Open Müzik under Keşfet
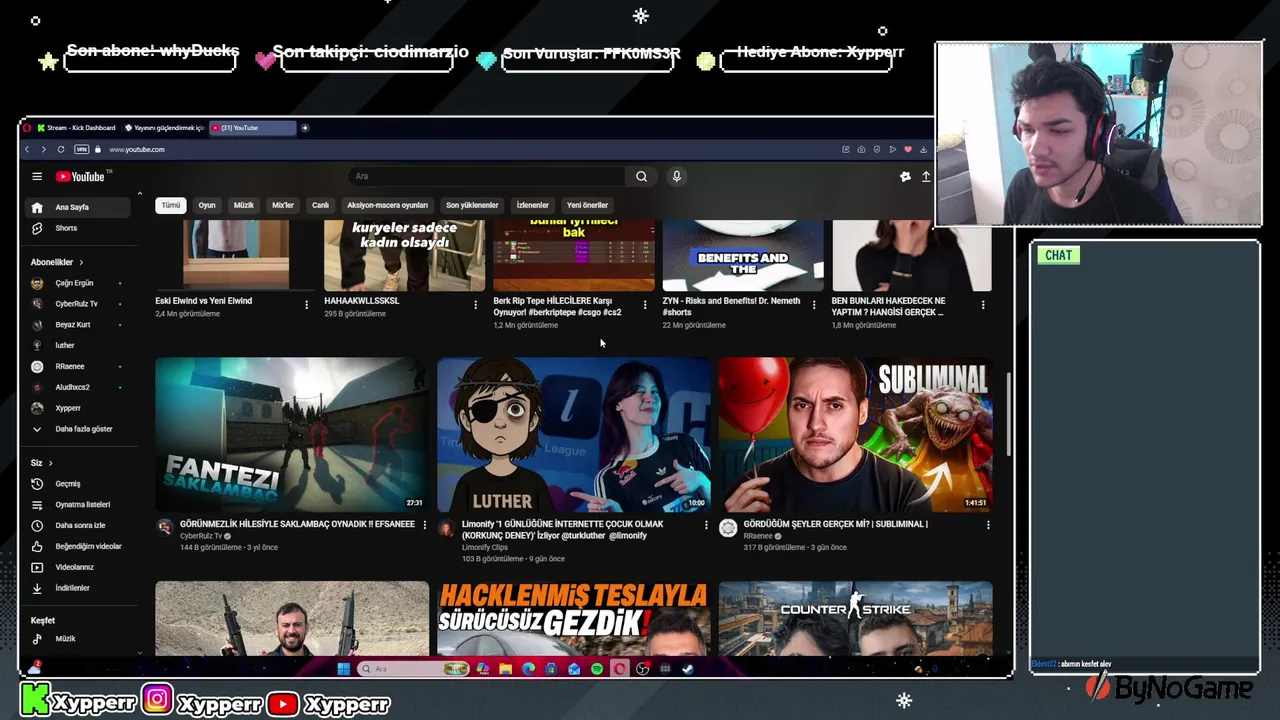This screenshot has height=720, width=1280. click(79, 639)
